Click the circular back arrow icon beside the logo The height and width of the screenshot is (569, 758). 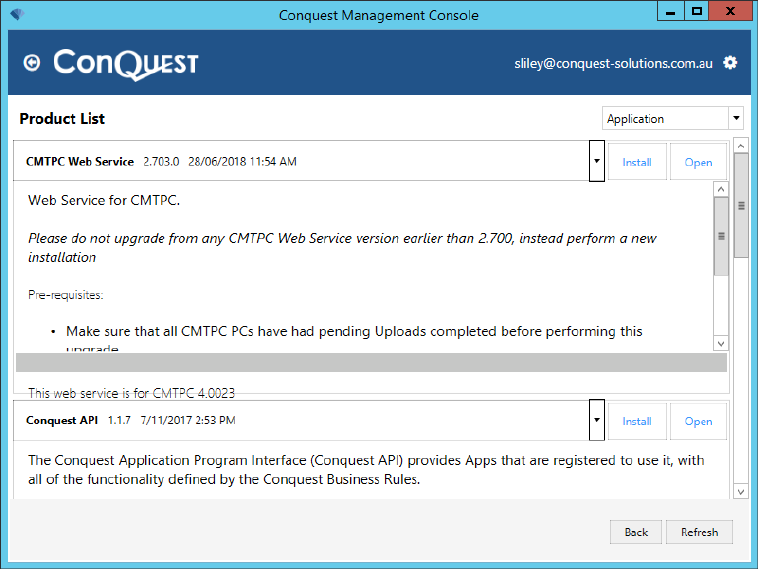click(x=32, y=63)
